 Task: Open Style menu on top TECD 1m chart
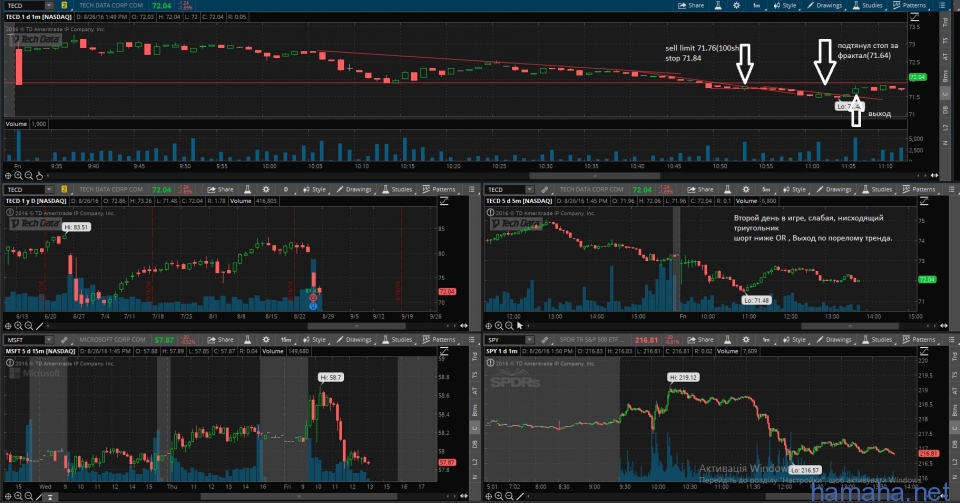click(x=785, y=6)
